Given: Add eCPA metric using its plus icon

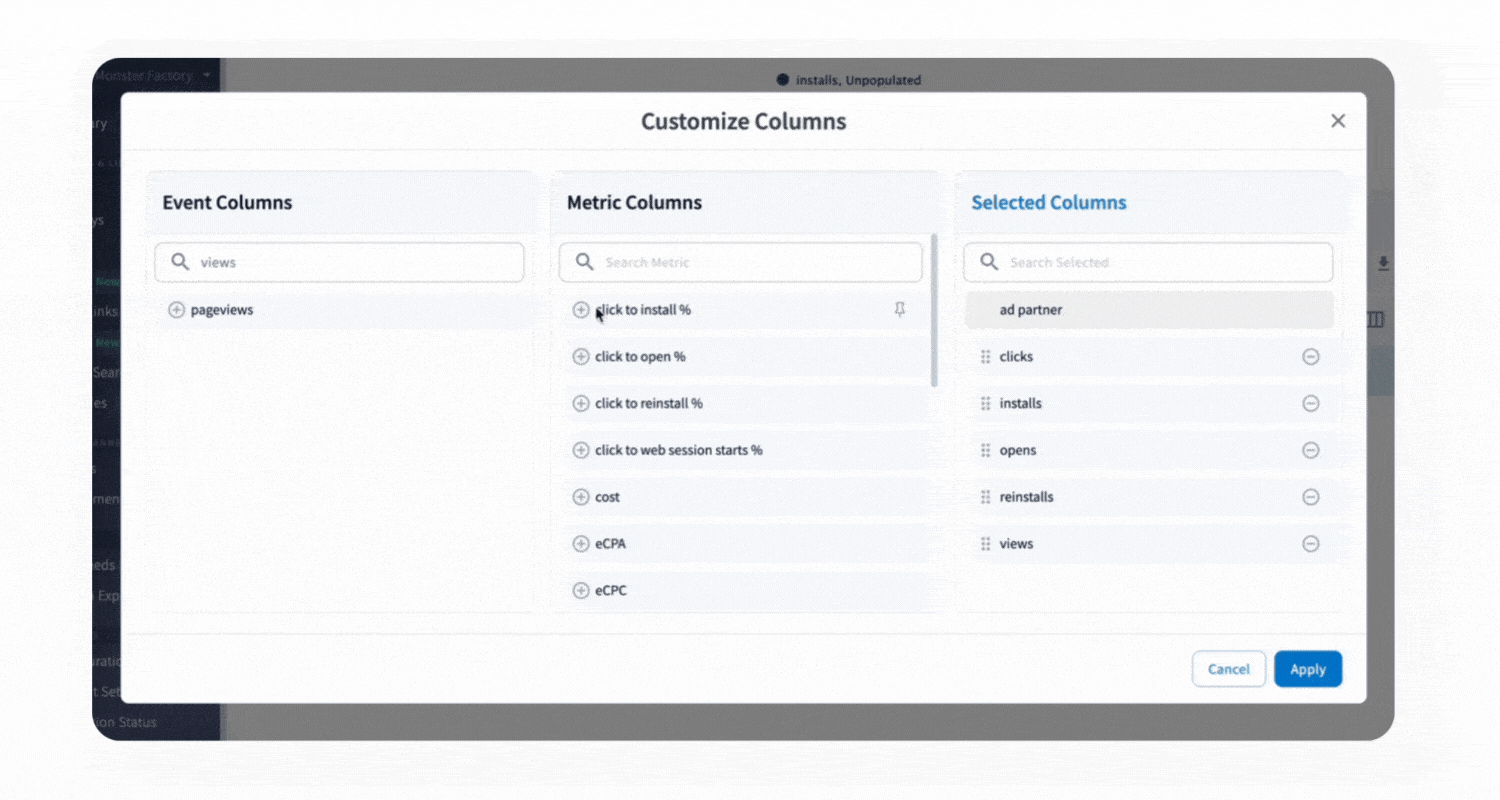Looking at the screenshot, I should pos(580,544).
